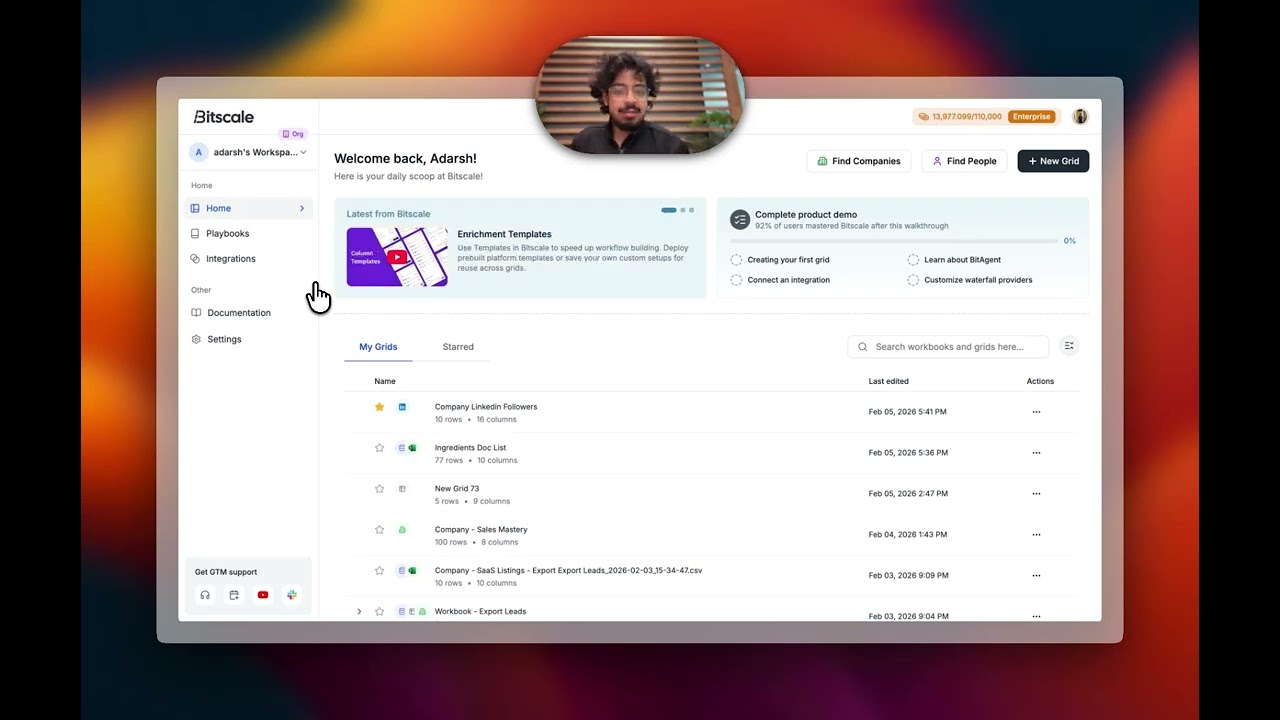Click the green icon on Company - Sales Mastery
The height and width of the screenshot is (720, 1280).
point(402,530)
